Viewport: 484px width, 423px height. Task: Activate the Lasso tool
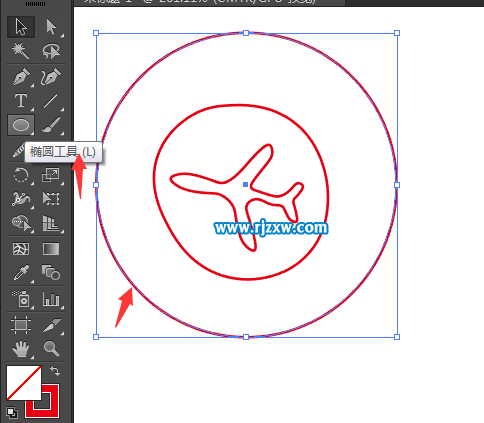point(51,51)
